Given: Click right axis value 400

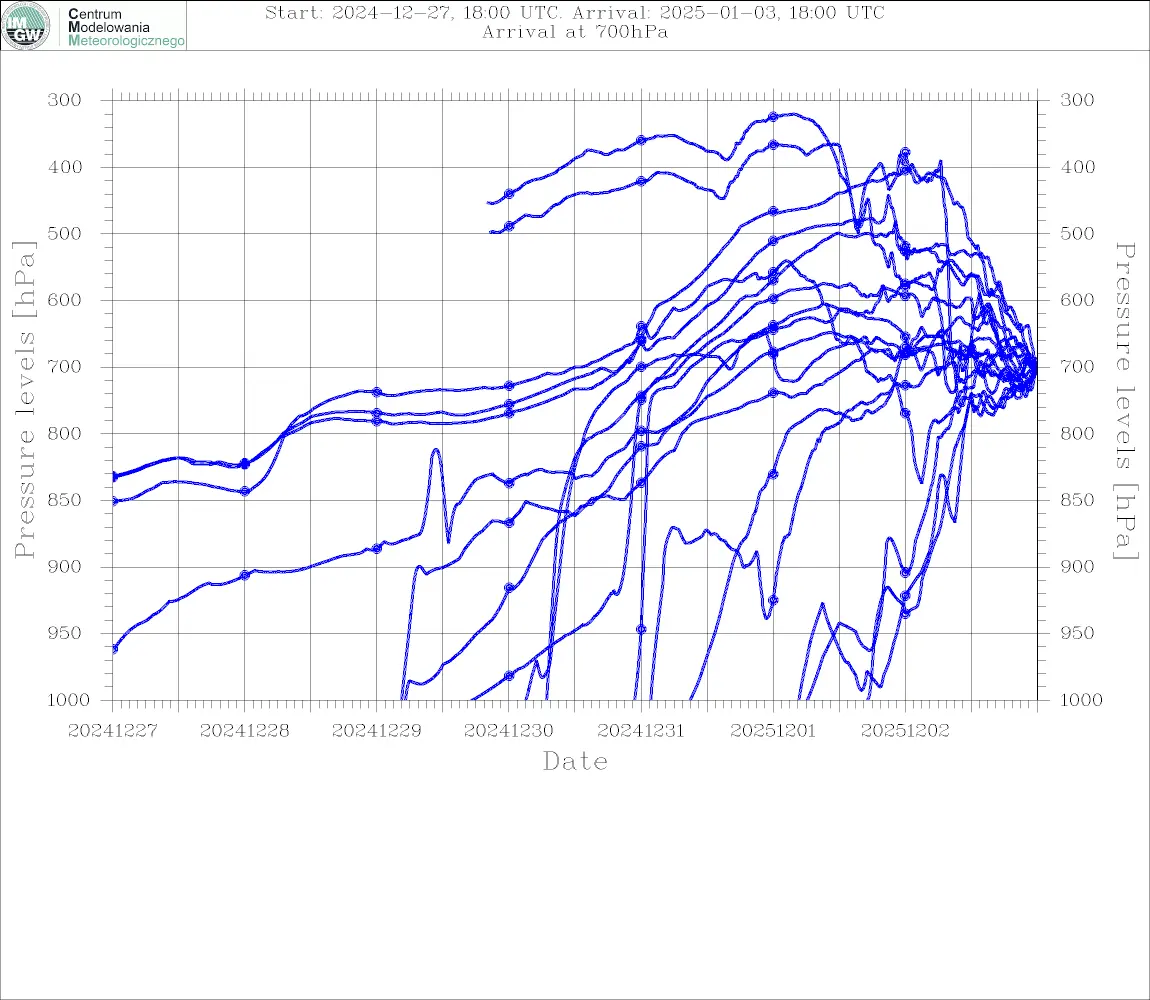Looking at the screenshot, I should coord(1077,167).
